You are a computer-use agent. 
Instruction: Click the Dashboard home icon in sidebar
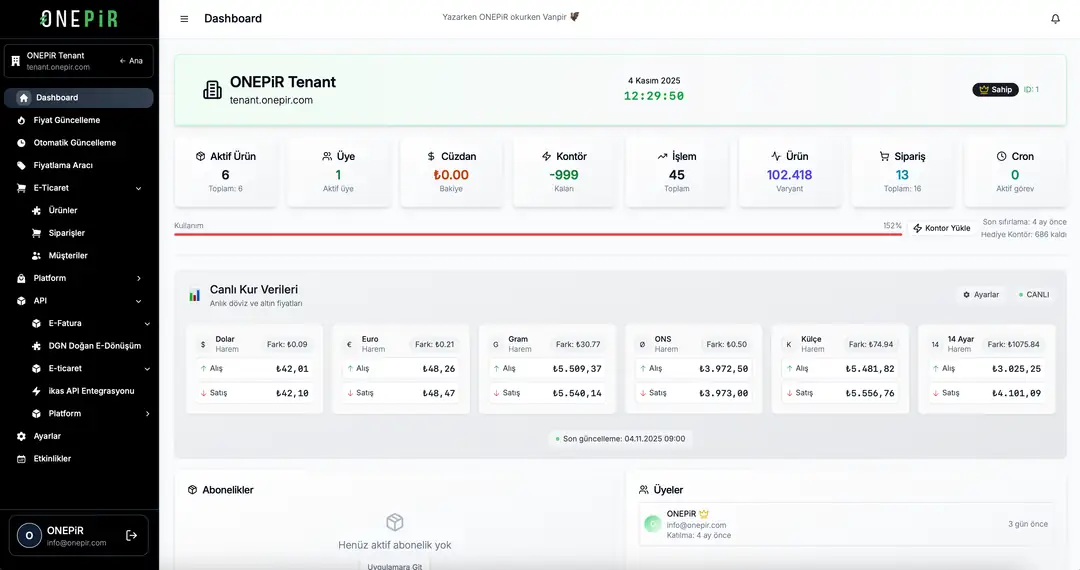point(24,98)
